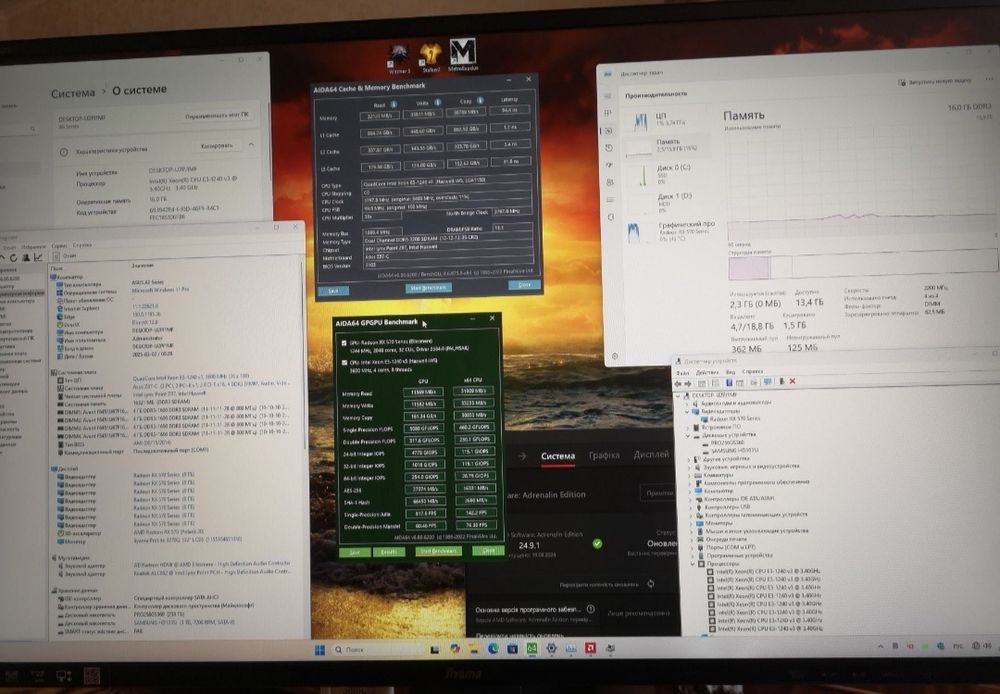Click Close in Cache & Memory Benchmark
The width and height of the screenshot is (1000, 694).
pos(524,284)
